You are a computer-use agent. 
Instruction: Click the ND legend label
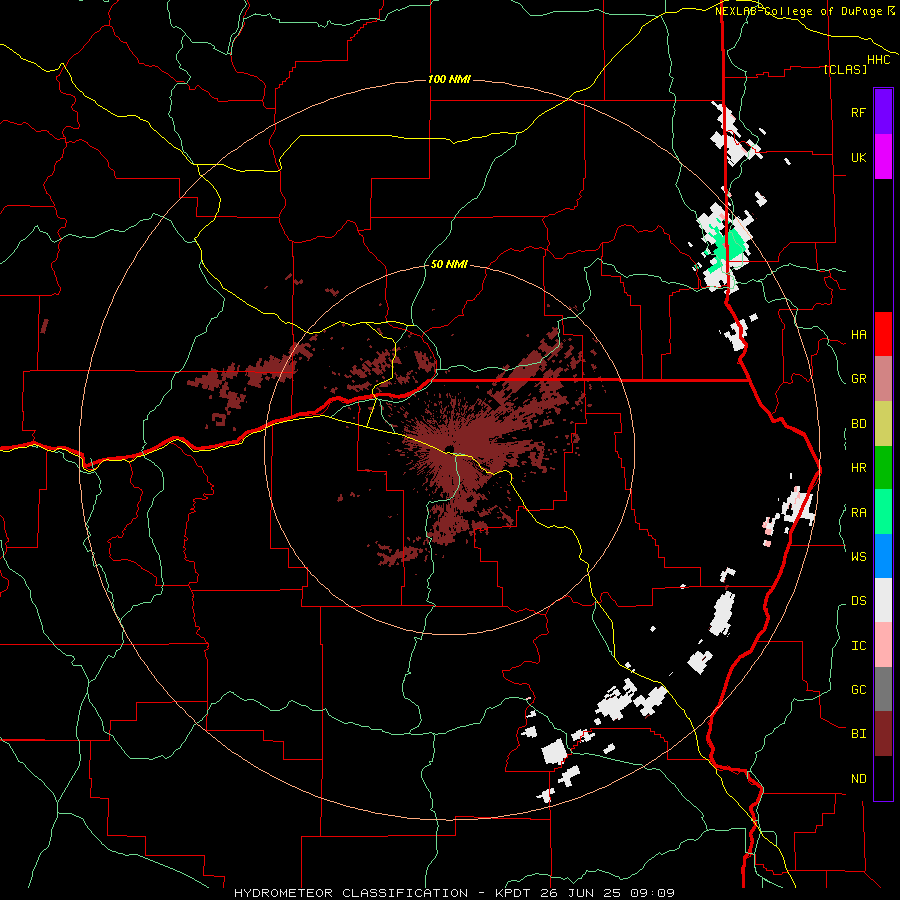[858, 779]
